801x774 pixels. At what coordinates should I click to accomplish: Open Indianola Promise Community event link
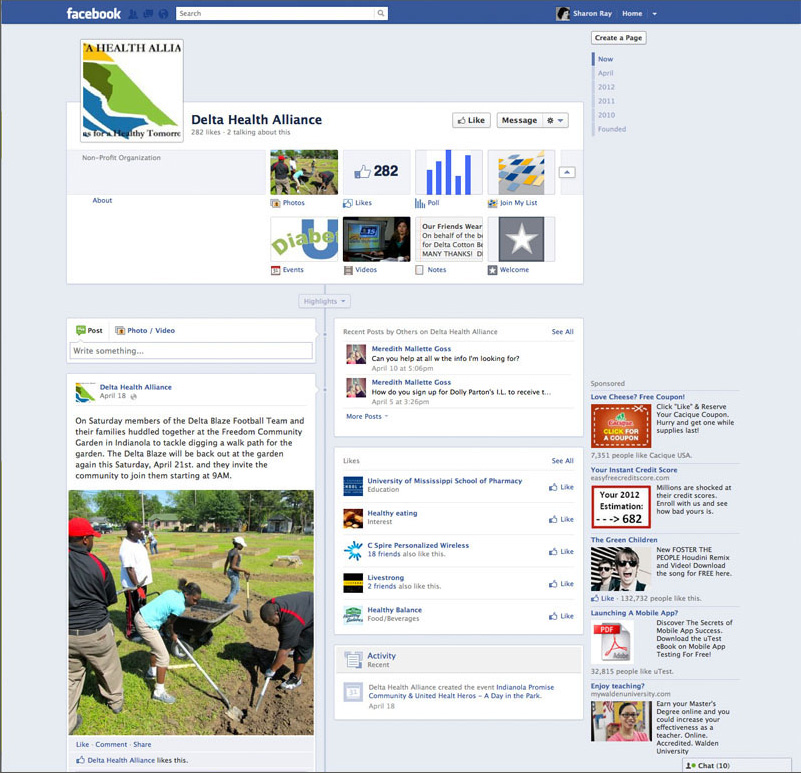pos(461,692)
